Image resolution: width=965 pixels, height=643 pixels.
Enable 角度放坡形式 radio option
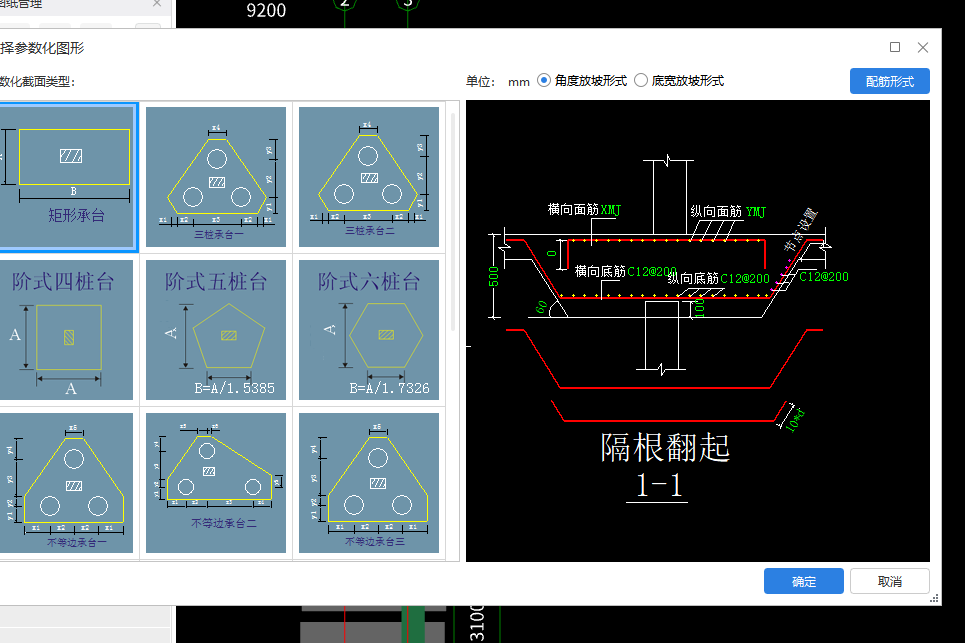tap(543, 81)
